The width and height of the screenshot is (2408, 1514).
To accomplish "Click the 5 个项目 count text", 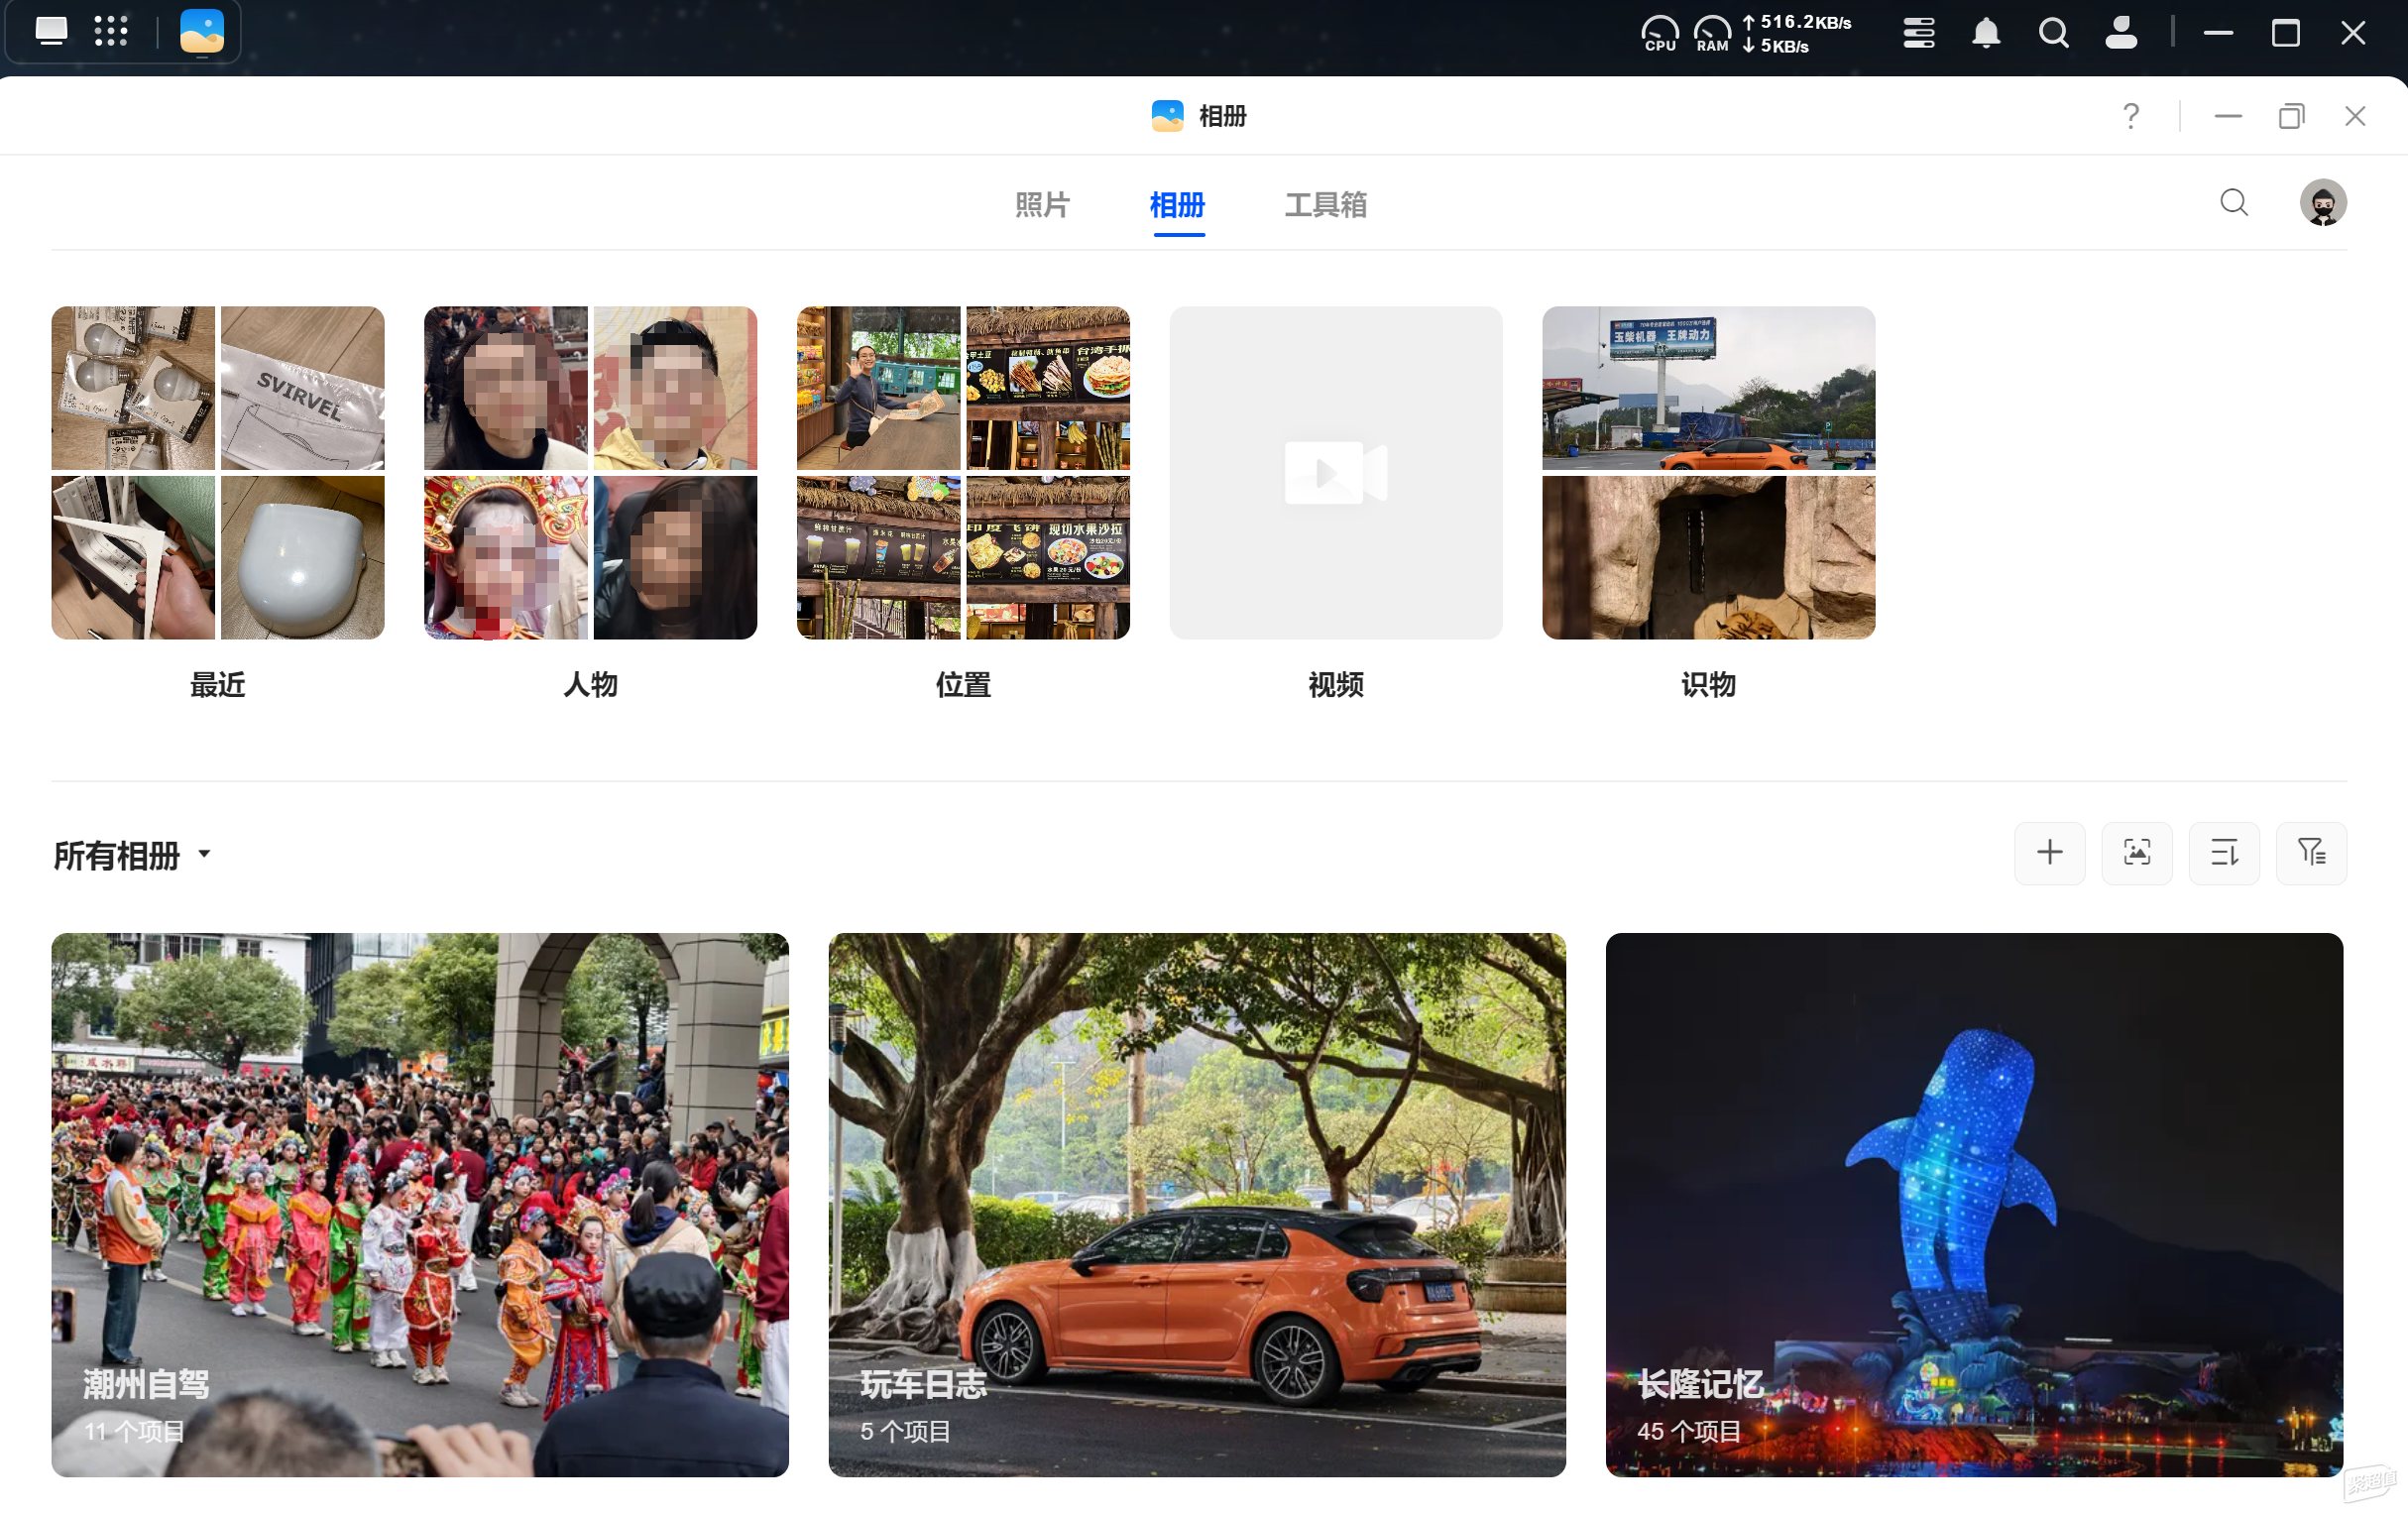I will (x=905, y=1431).
